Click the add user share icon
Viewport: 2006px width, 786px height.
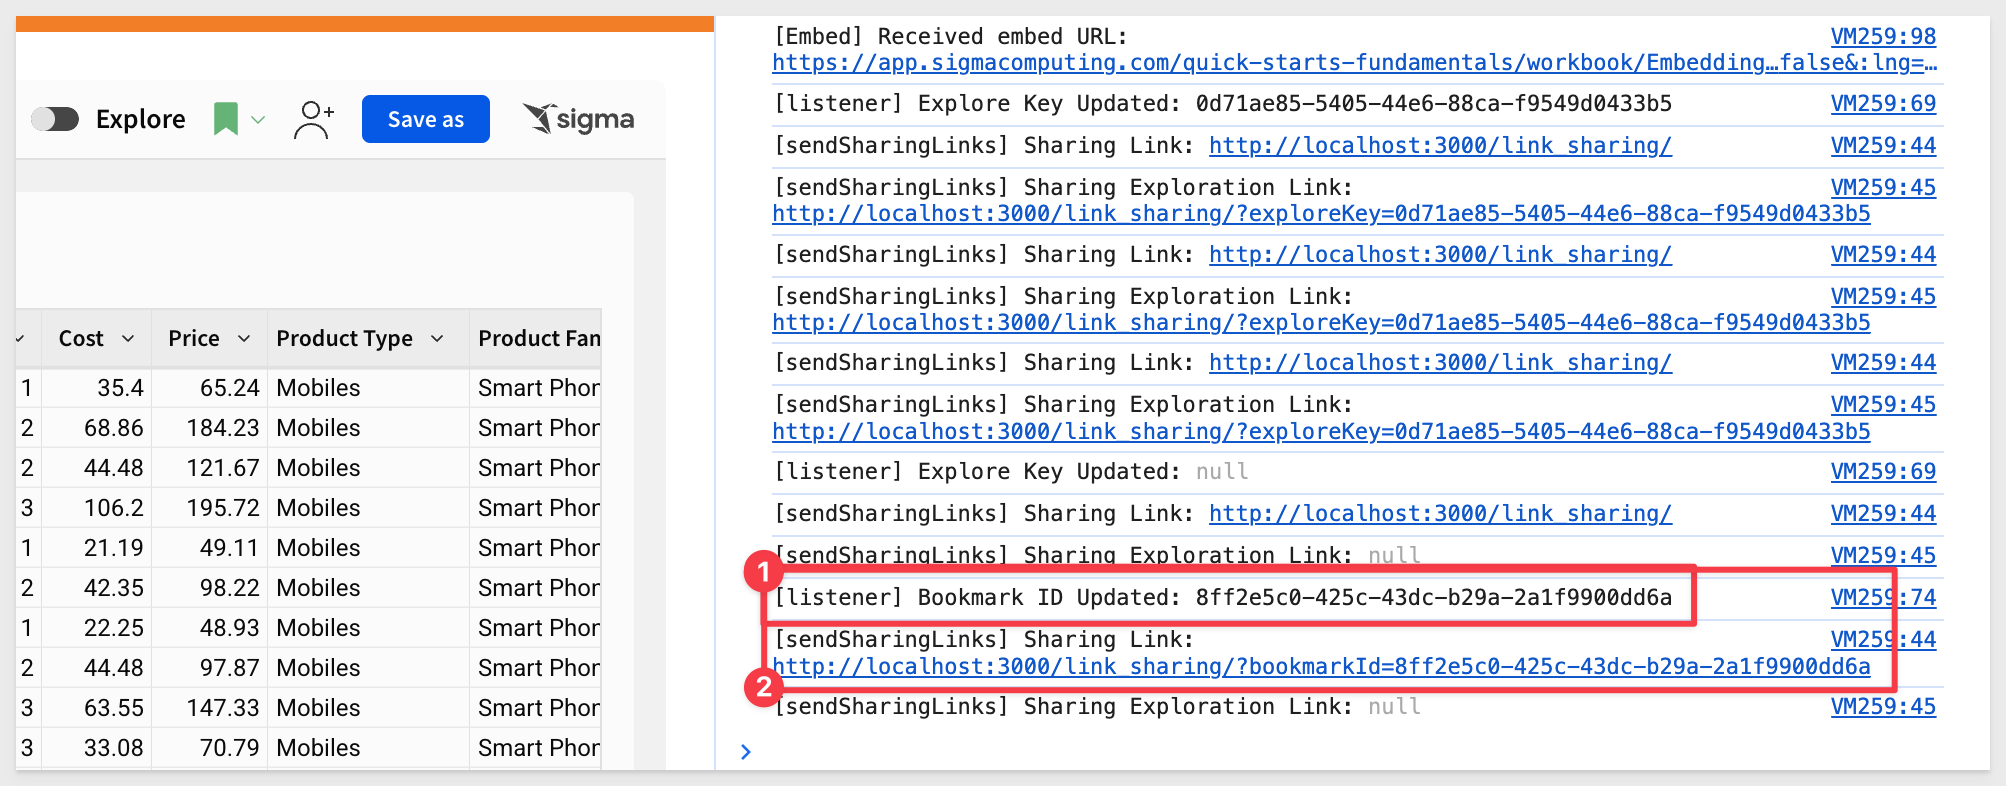(x=314, y=119)
